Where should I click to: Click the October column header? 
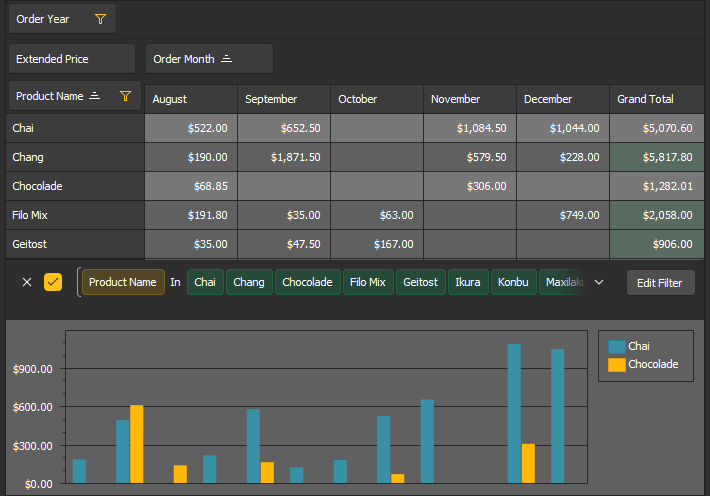click(377, 99)
